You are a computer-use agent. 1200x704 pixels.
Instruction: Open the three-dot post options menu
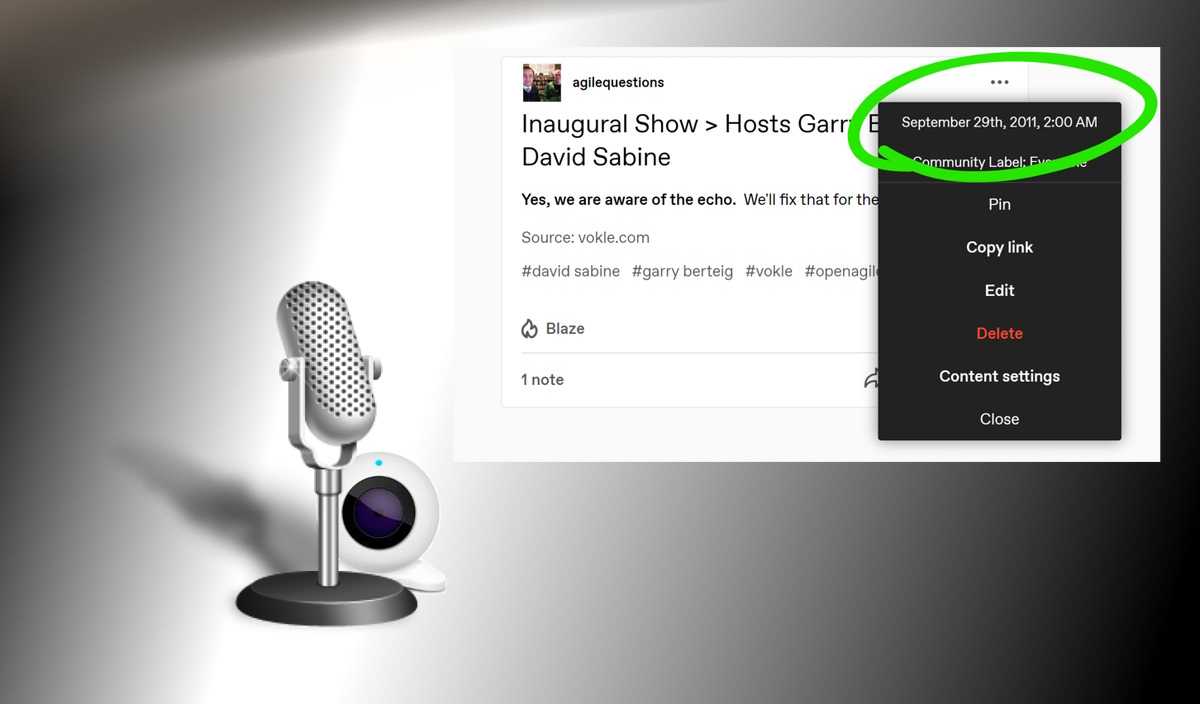click(x=999, y=82)
